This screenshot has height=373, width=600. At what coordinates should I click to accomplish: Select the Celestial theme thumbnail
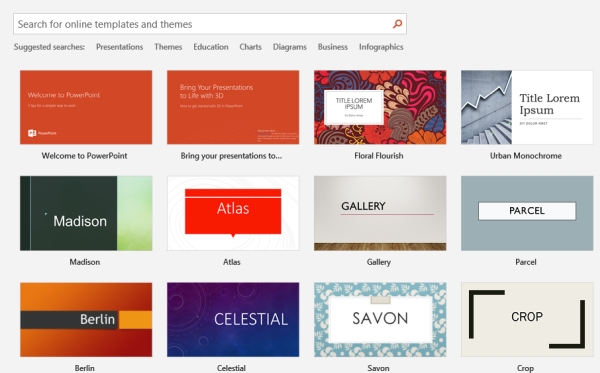click(233, 320)
